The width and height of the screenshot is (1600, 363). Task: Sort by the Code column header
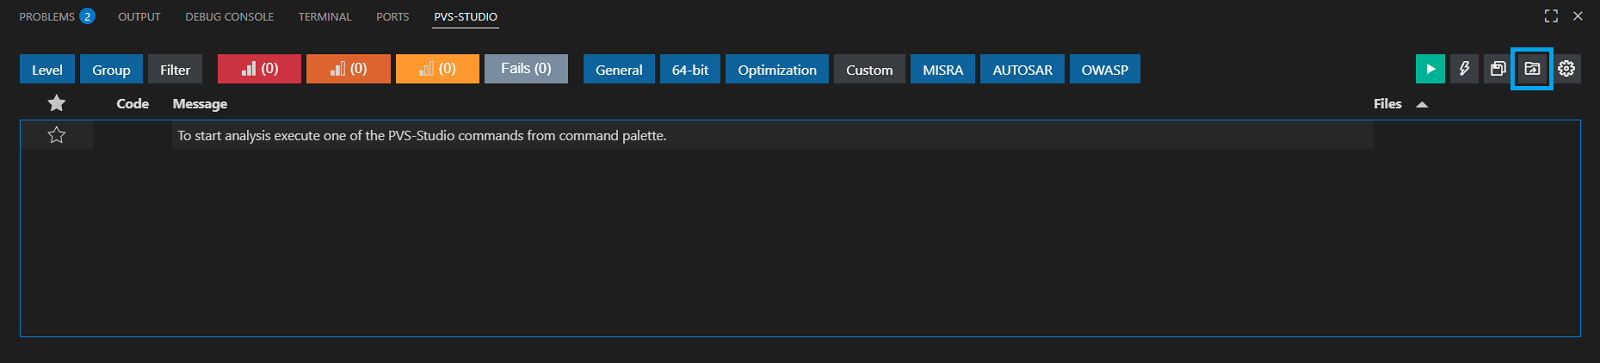pos(132,104)
